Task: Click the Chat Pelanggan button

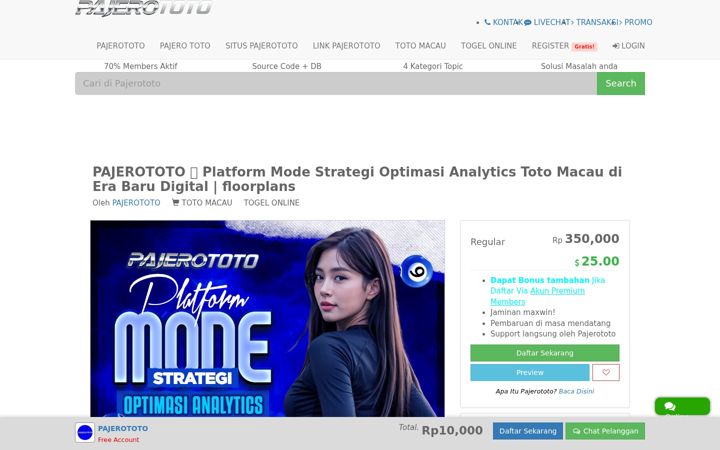Action: (x=605, y=431)
